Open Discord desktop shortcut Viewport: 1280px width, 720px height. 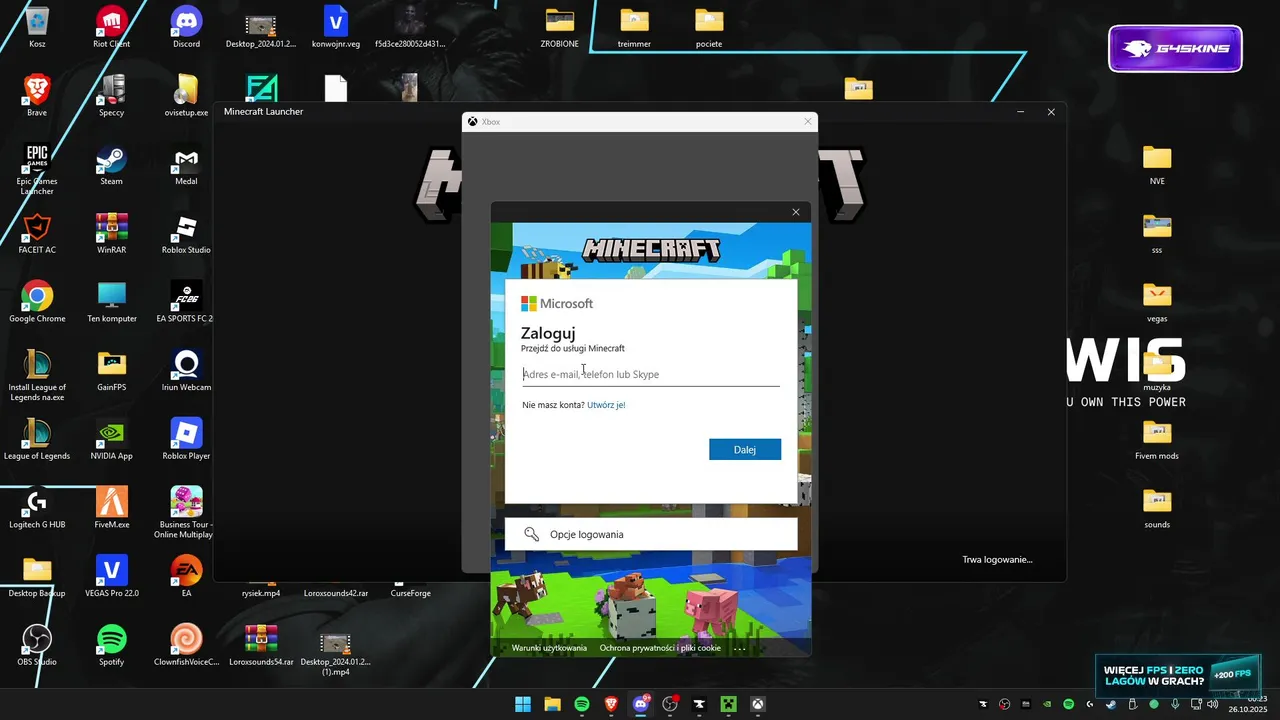186,27
